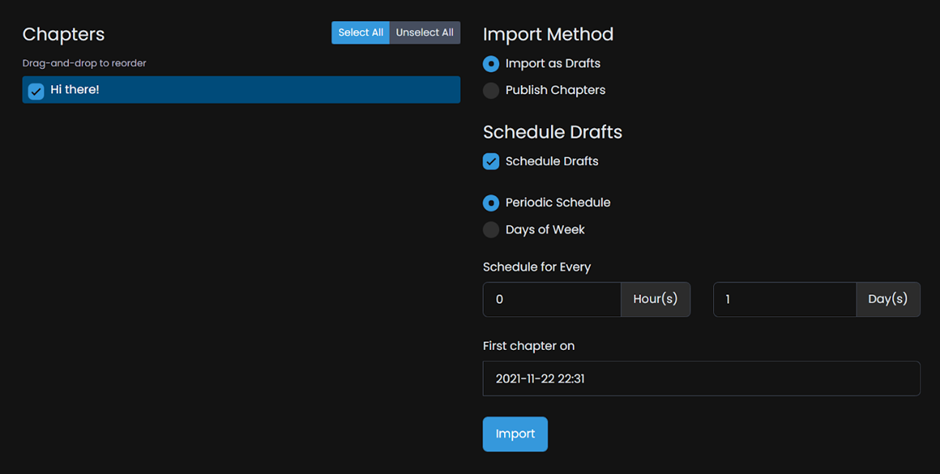Click the Schedule Drafts section heading

click(552, 132)
